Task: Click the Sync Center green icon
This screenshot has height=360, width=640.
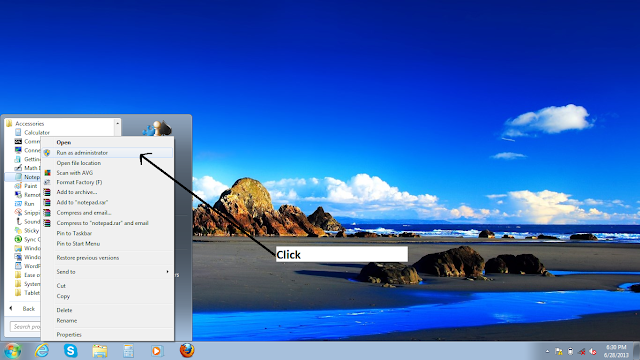Action: [18, 239]
